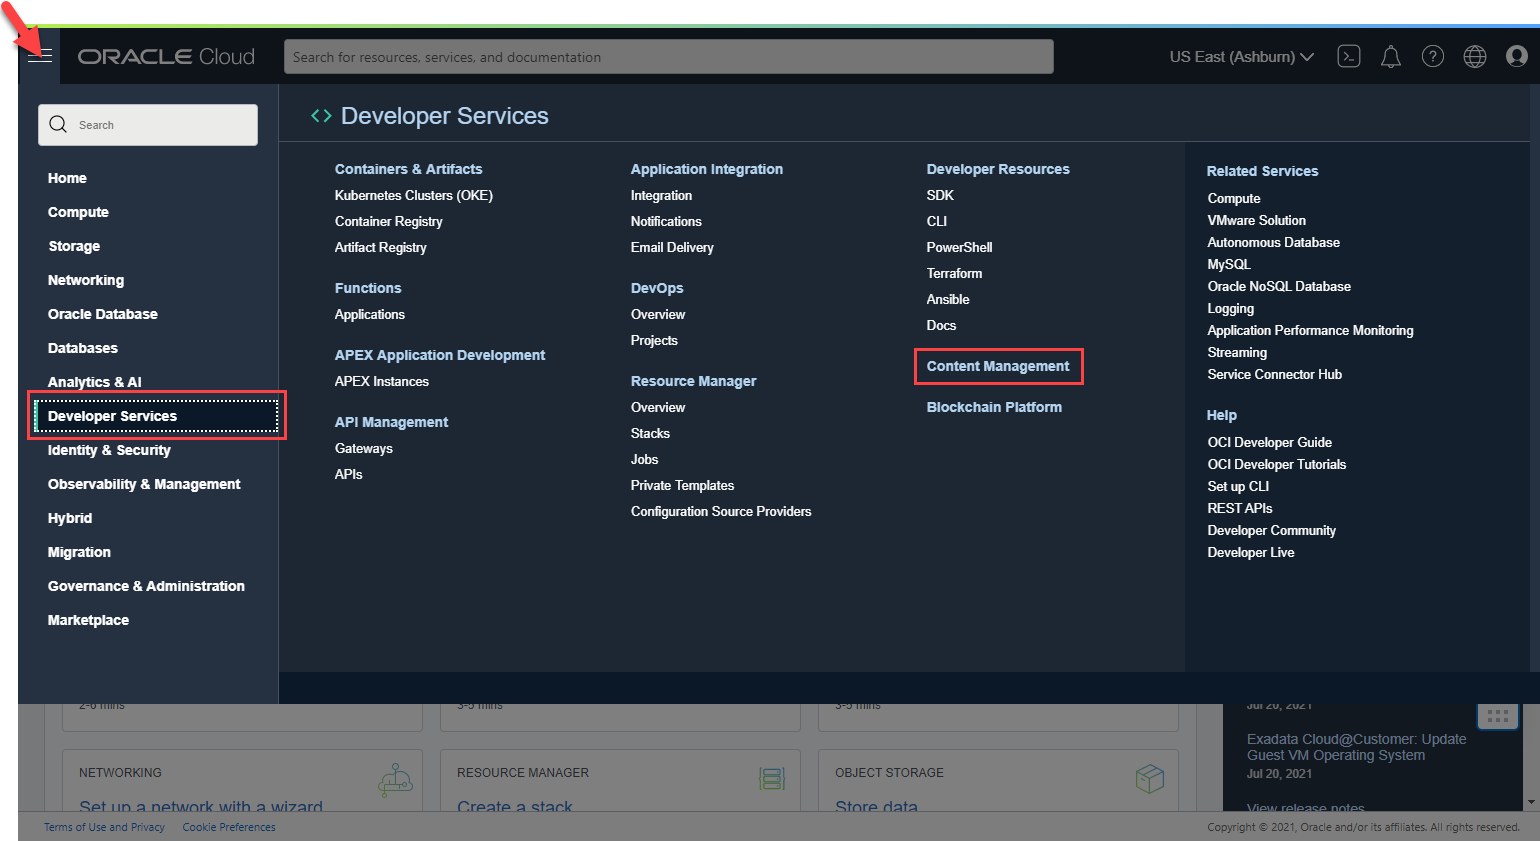Select Storage in the navigation menu
The image size is (1540, 841).
(74, 246)
